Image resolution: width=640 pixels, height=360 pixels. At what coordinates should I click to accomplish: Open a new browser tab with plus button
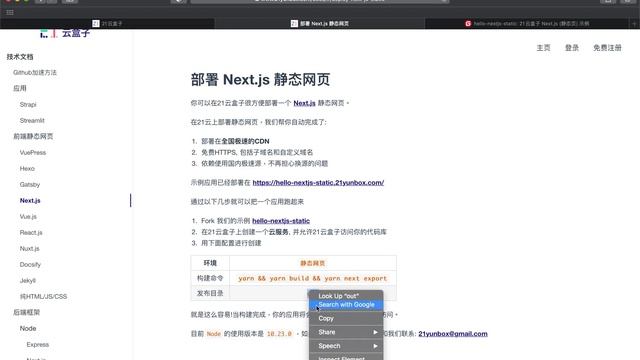(x=634, y=24)
